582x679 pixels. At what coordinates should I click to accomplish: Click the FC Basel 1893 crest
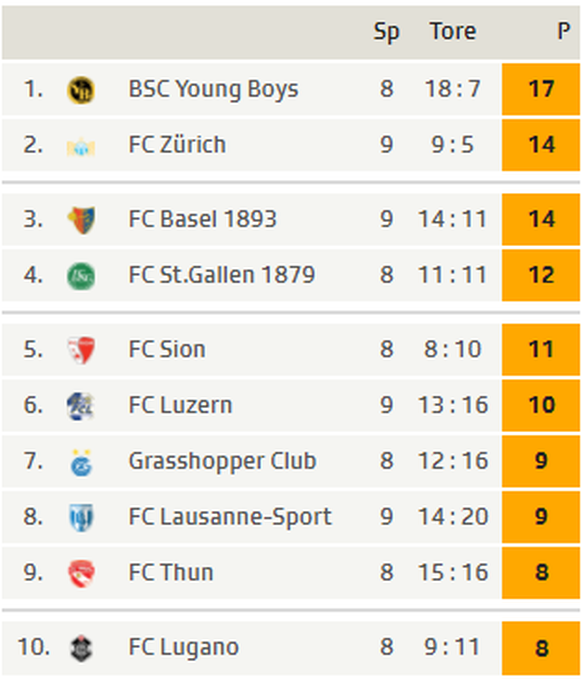(81, 220)
